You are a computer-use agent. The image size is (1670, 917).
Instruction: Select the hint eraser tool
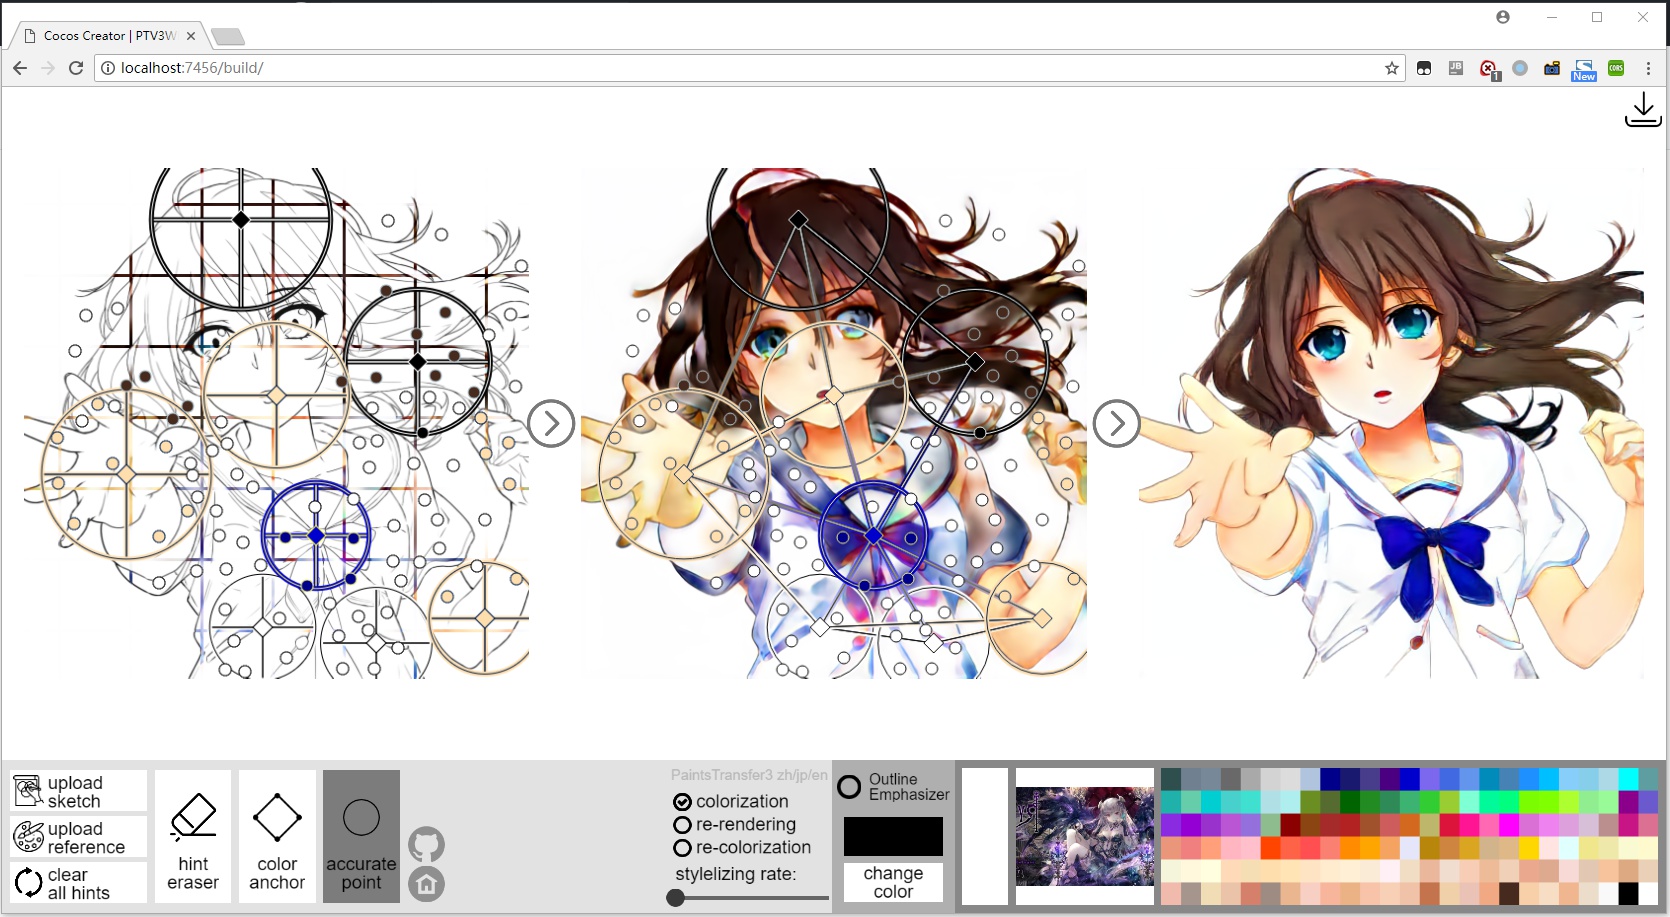pyautogui.click(x=192, y=837)
